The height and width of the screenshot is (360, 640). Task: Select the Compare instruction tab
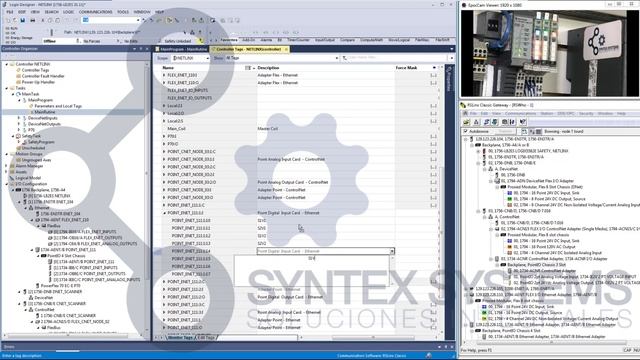[x=347, y=40]
